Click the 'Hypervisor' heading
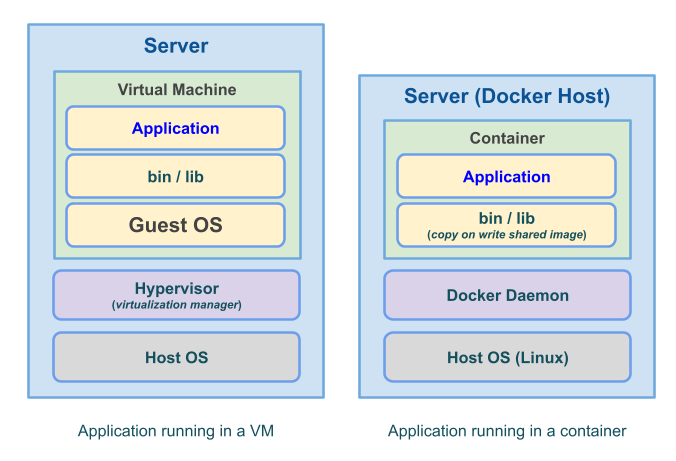The image size is (676, 461). 177,289
